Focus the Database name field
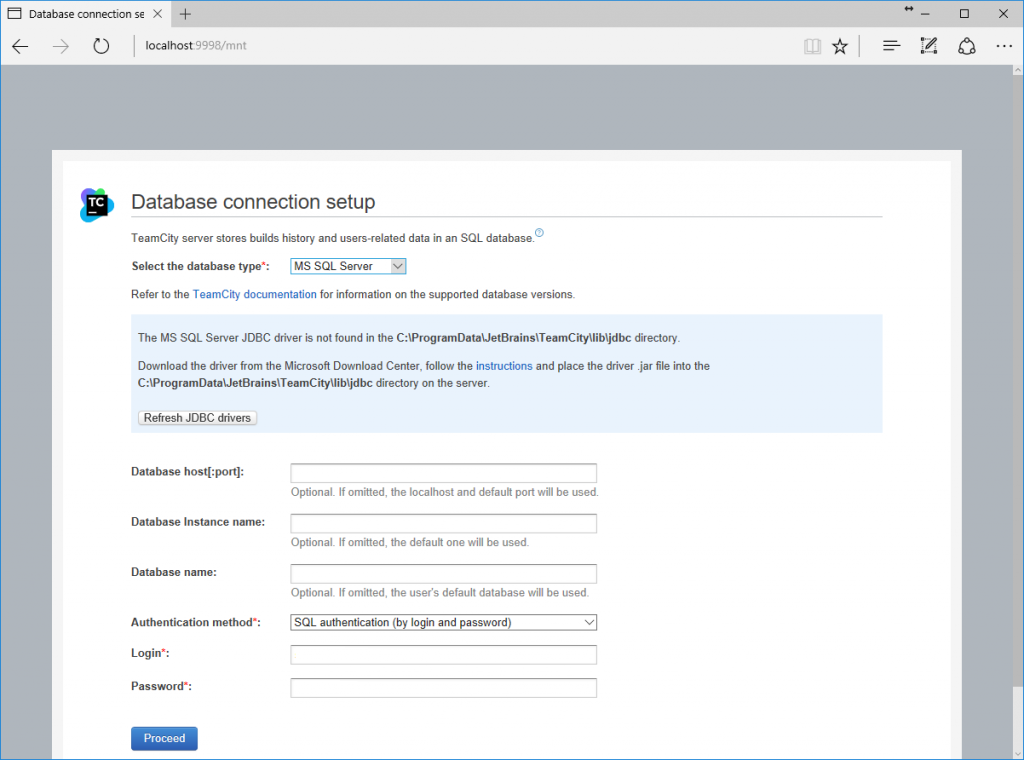This screenshot has height=760, width=1024. click(443, 573)
